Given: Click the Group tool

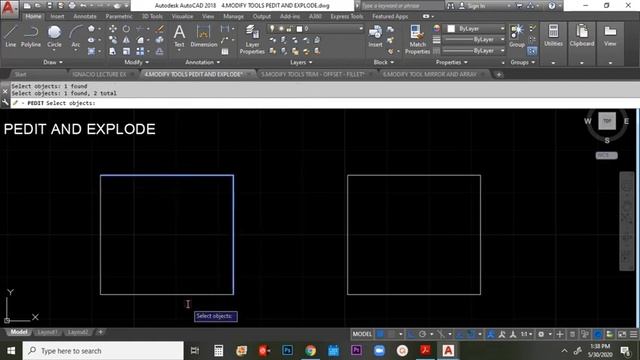Looking at the screenshot, I should pyautogui.click(x=517, y=36).
